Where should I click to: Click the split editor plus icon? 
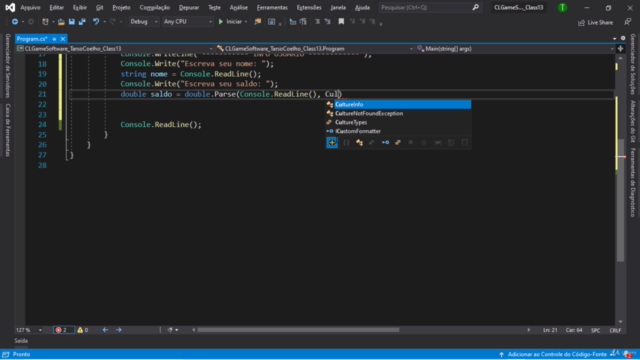coord(620,49)
